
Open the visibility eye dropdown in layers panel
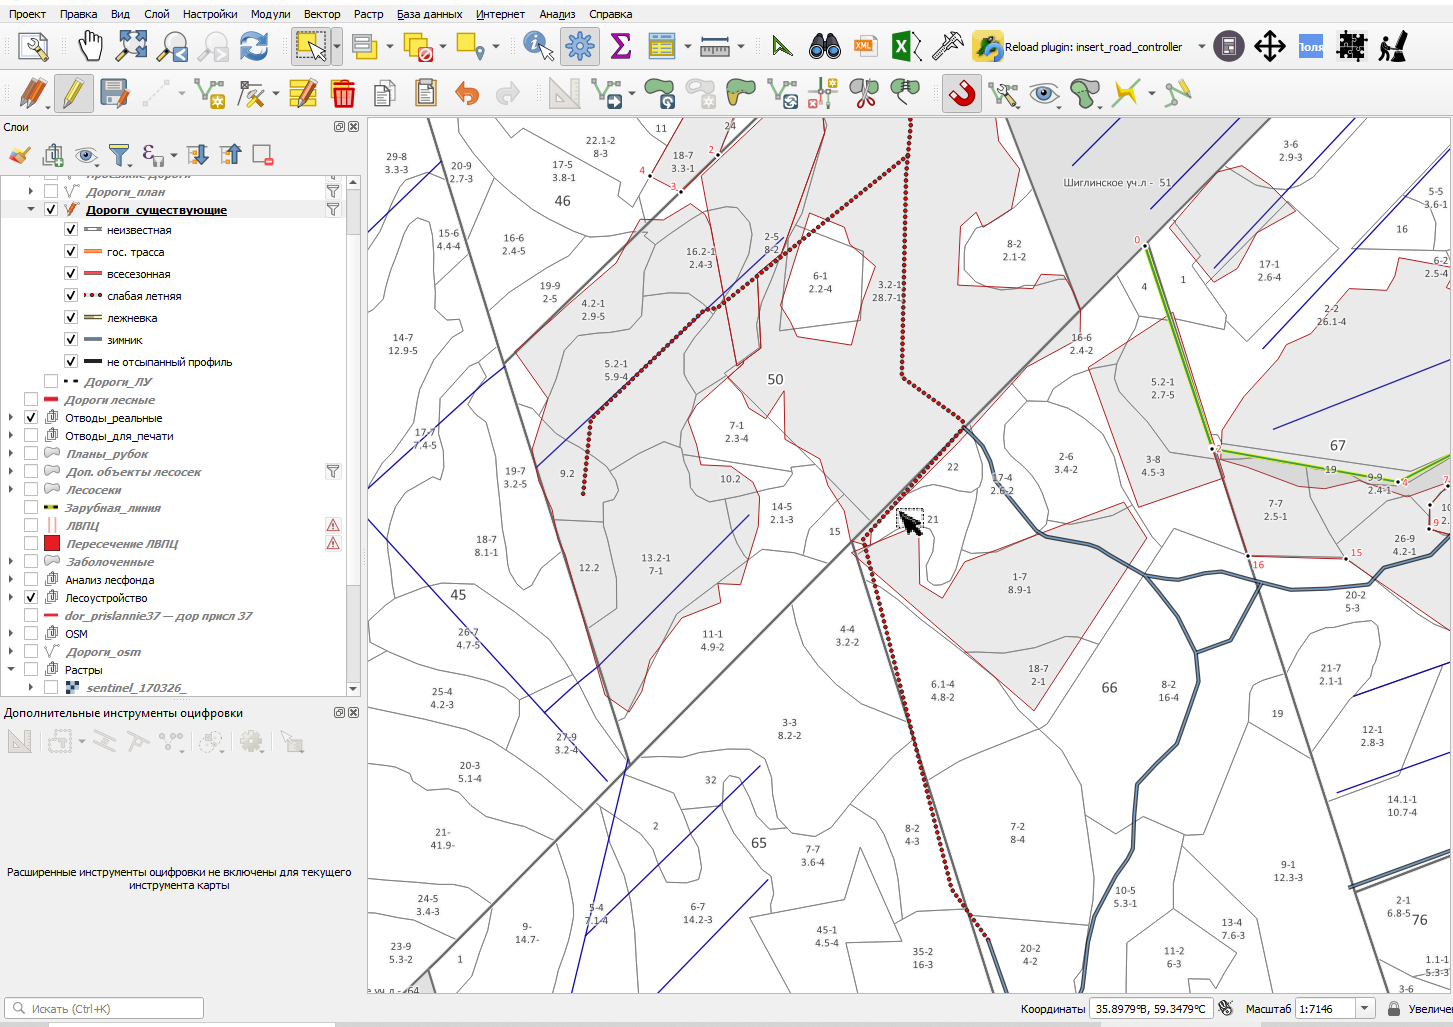click(86, 155)
